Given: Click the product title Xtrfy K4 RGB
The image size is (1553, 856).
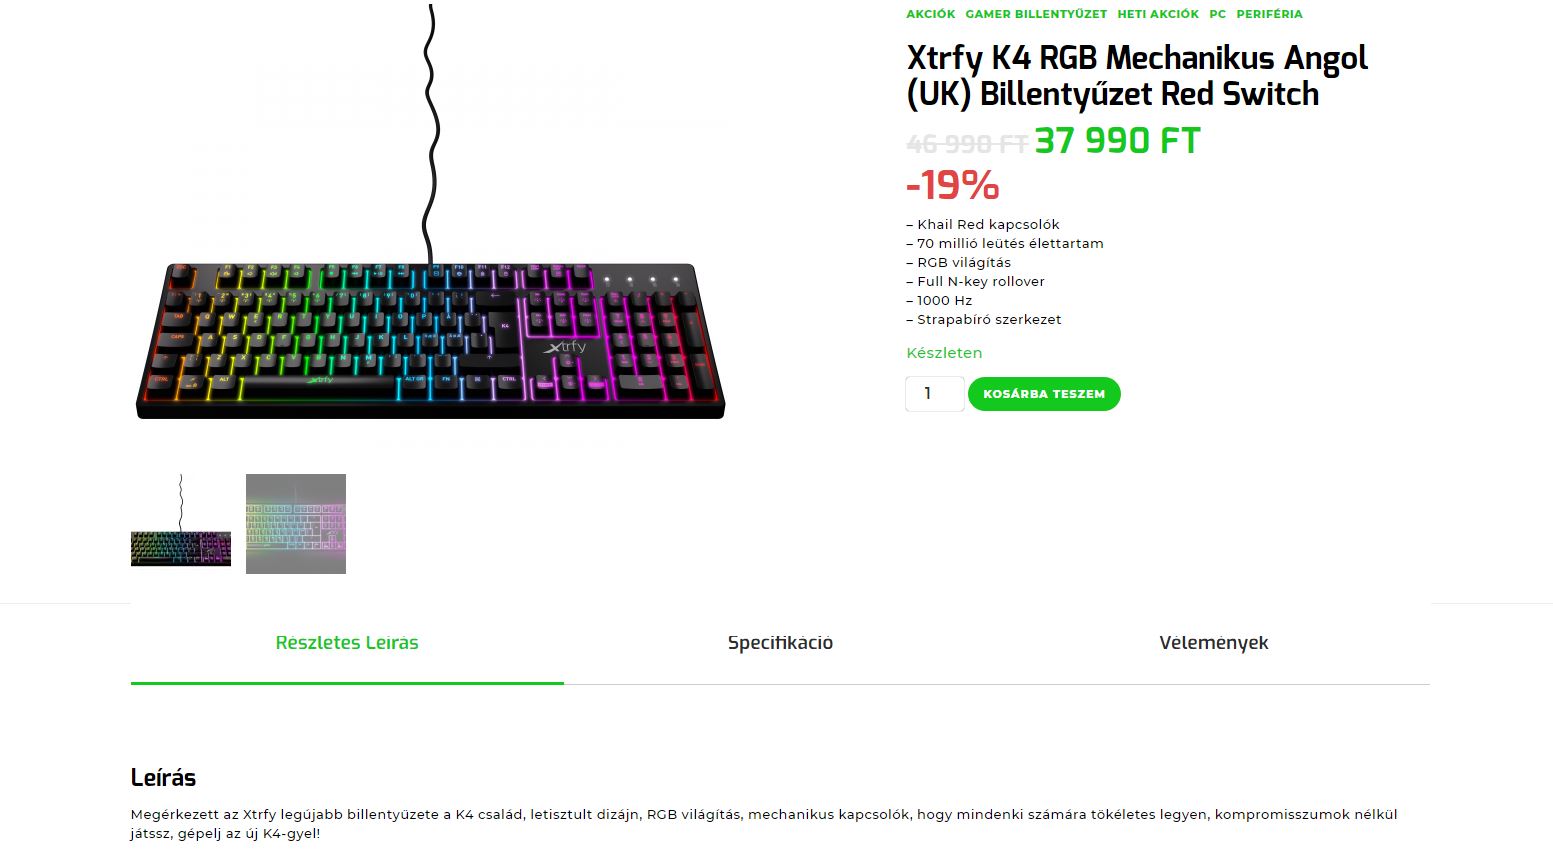Looking at the screenshot, I should click(x=1136, y=76).
